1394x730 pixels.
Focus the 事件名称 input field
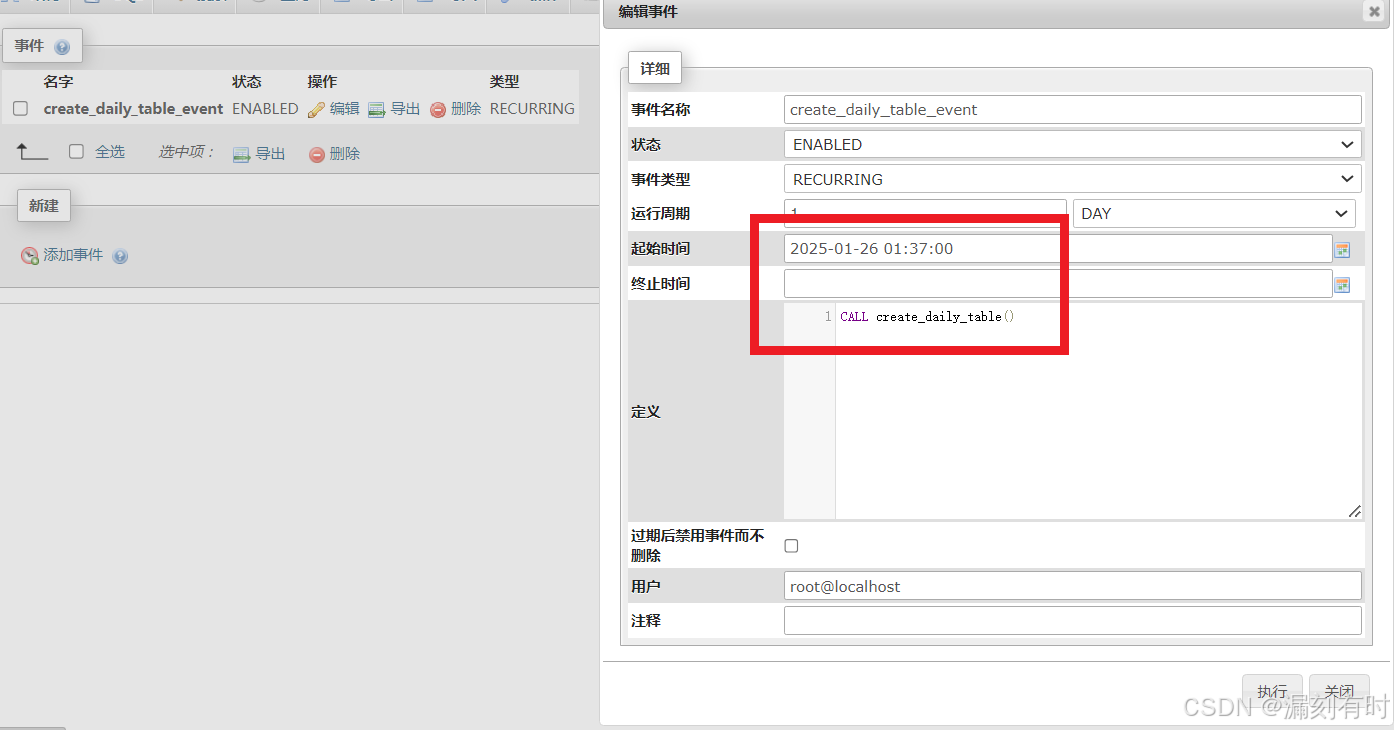tap(1073, 109)
